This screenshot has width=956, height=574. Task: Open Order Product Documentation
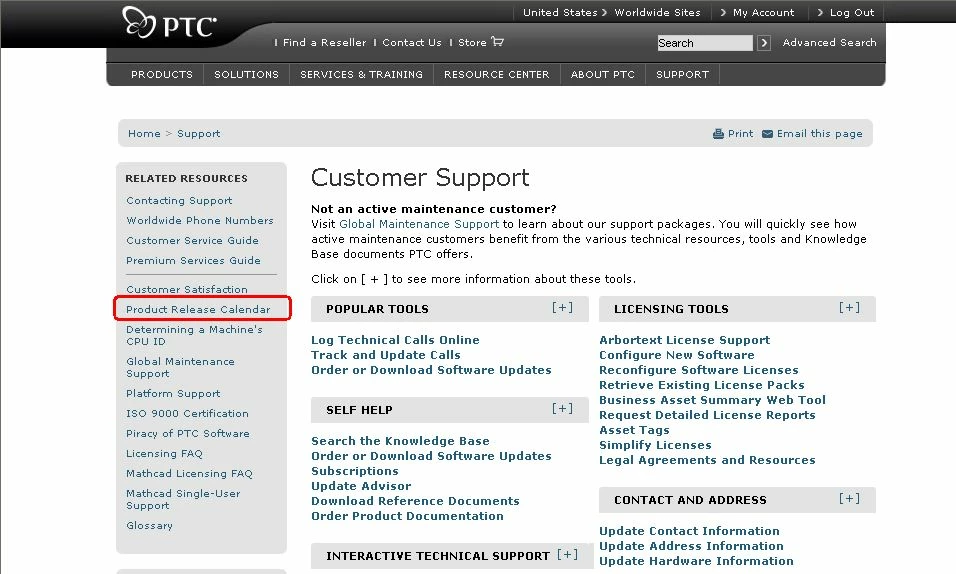pyautogui.click(x=407, y=516)
